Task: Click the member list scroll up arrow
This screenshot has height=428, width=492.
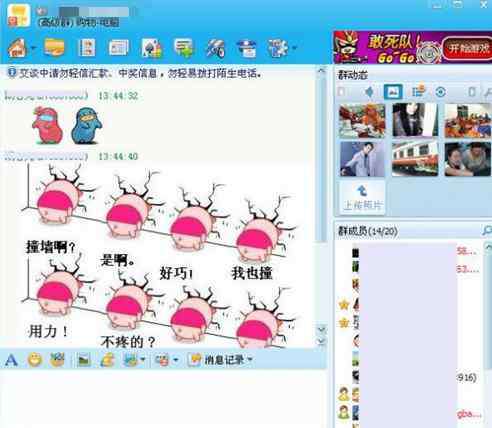Action: click(488, 247)
